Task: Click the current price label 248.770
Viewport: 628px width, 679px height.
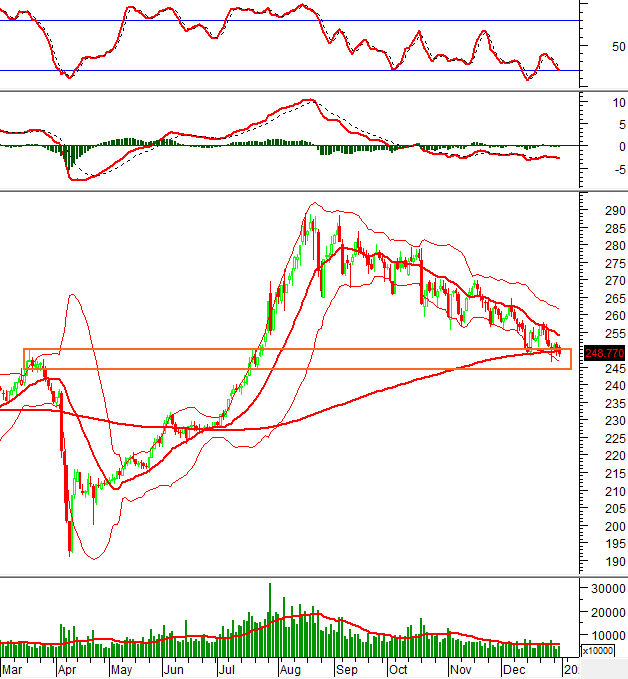Action: click(x=605, y=353)
